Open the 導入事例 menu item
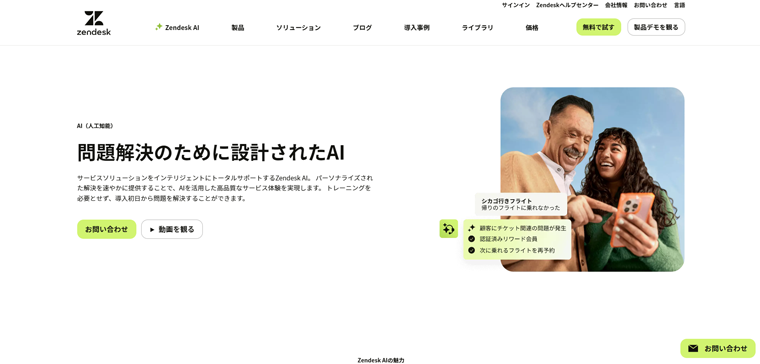This screenshot has width=760, height=364. click(417, 28)
